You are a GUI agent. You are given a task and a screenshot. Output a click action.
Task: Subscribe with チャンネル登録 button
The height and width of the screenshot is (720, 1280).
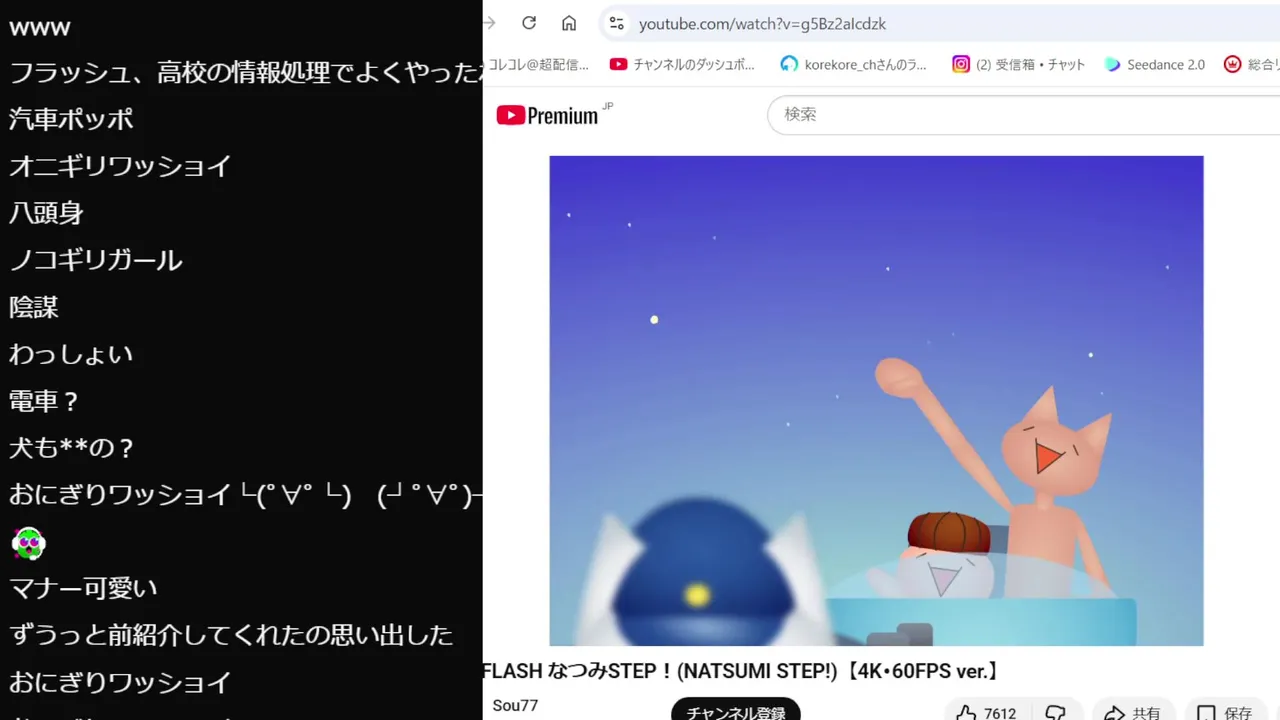(736, 710)
